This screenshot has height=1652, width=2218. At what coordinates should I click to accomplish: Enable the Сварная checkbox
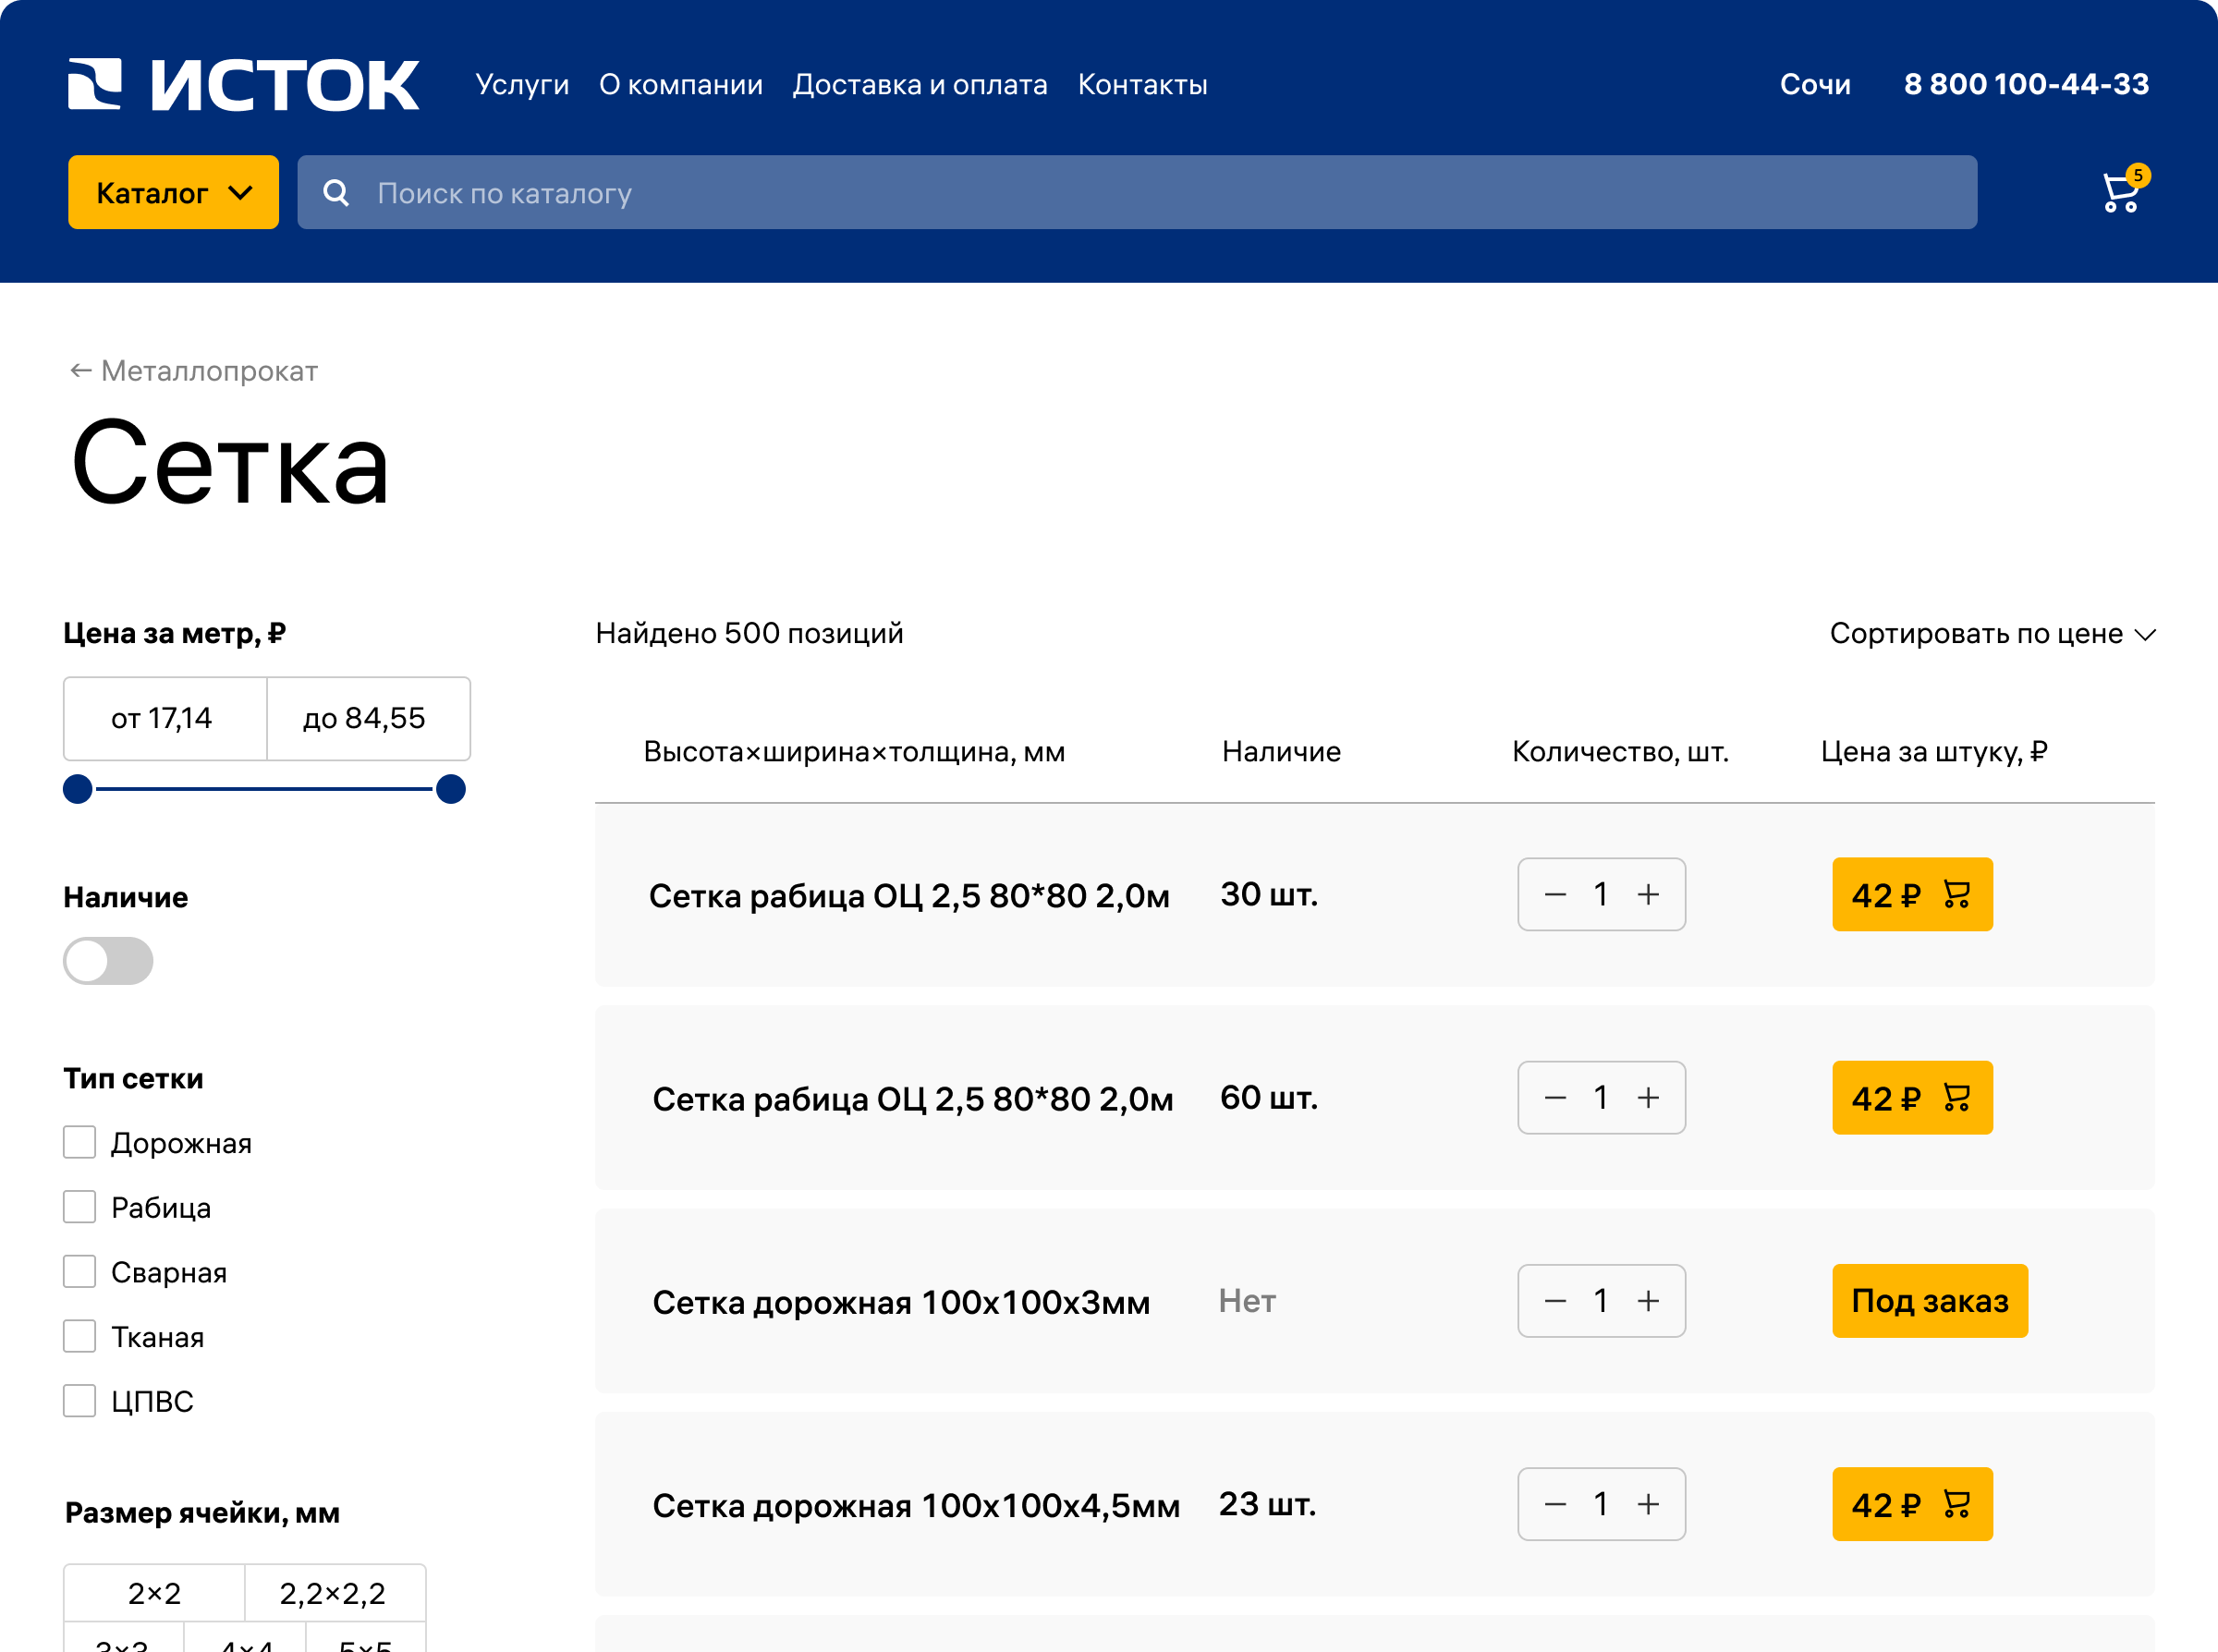pyautogui.click(x=80, y=1272)
